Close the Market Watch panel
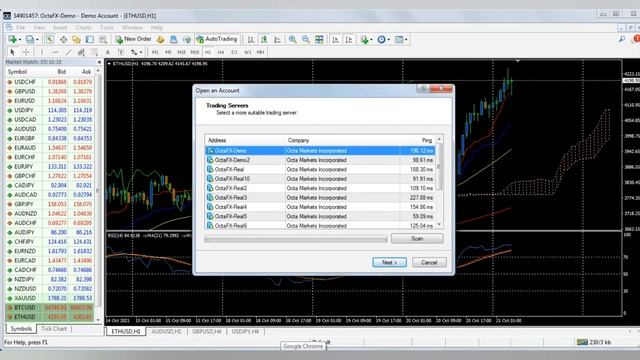640x360 pixels. [99, 62]
